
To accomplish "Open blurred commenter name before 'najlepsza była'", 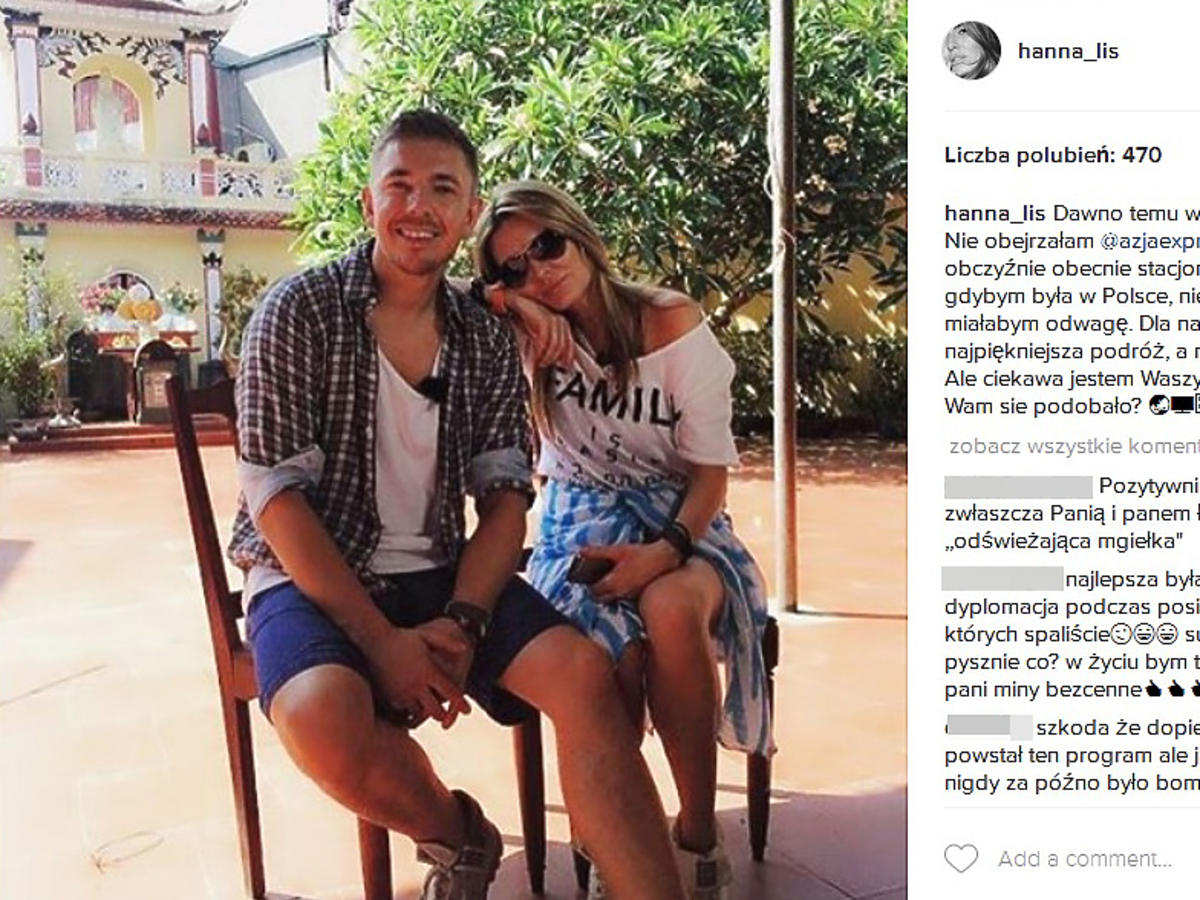I will (1004, 578).
